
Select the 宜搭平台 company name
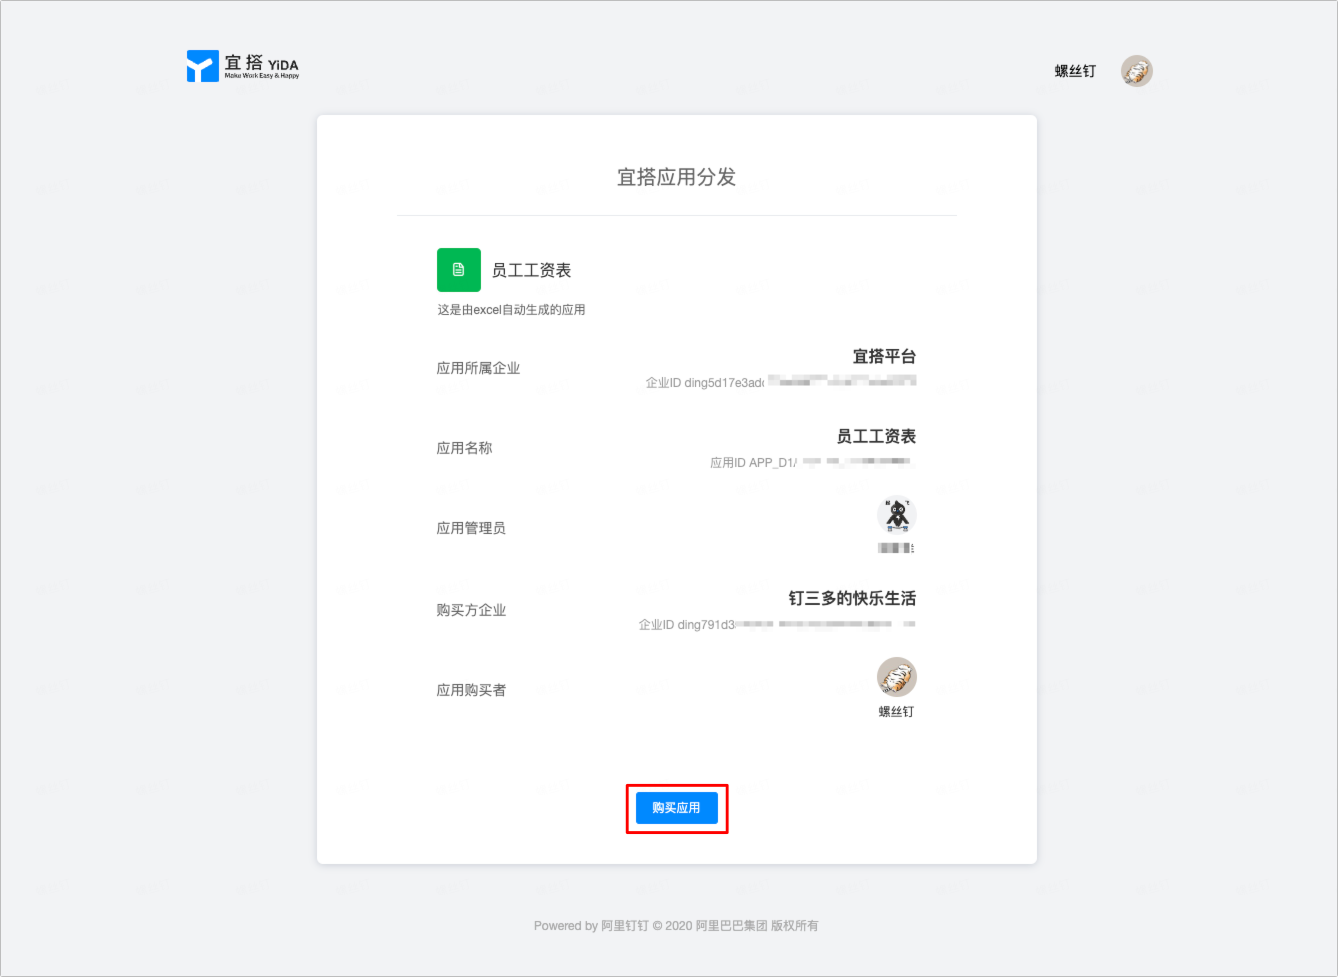coord(884,356)
